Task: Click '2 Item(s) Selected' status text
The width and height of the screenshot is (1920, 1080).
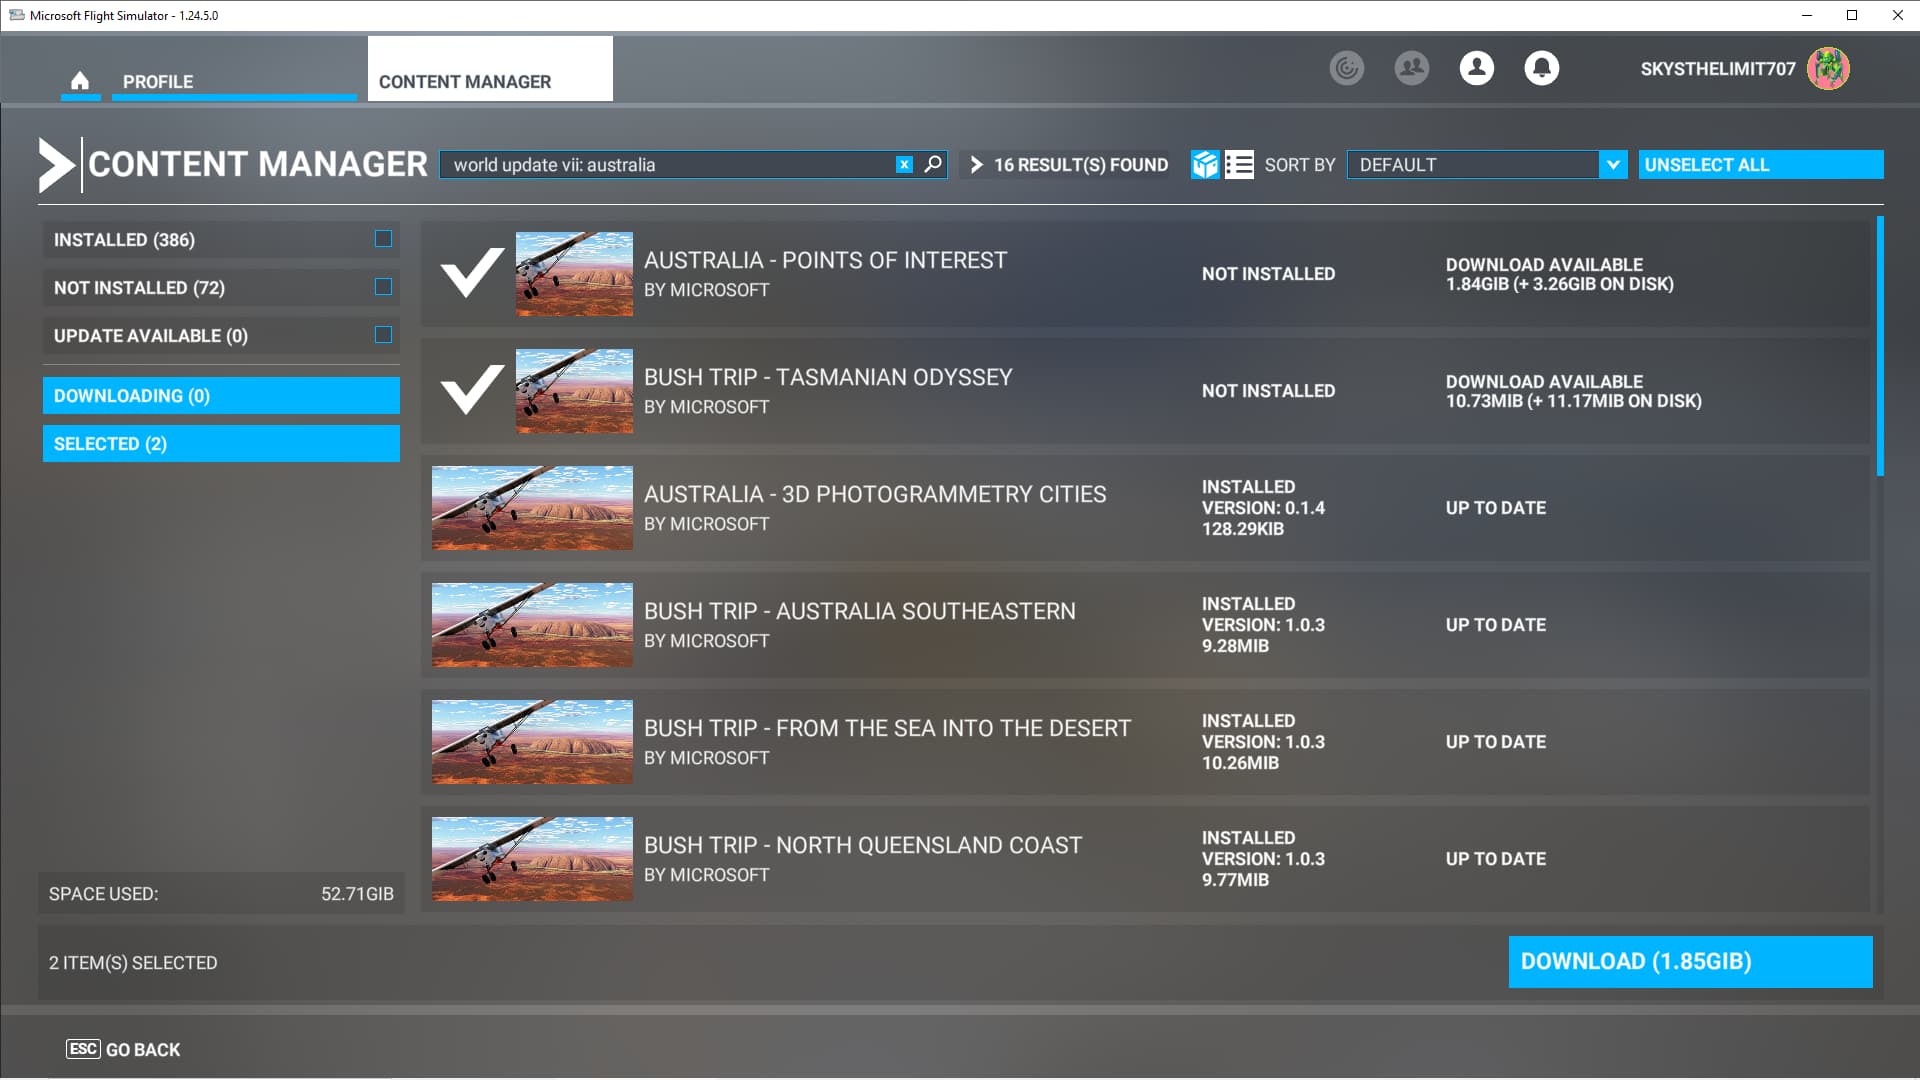Action: (x=133, y=963)
